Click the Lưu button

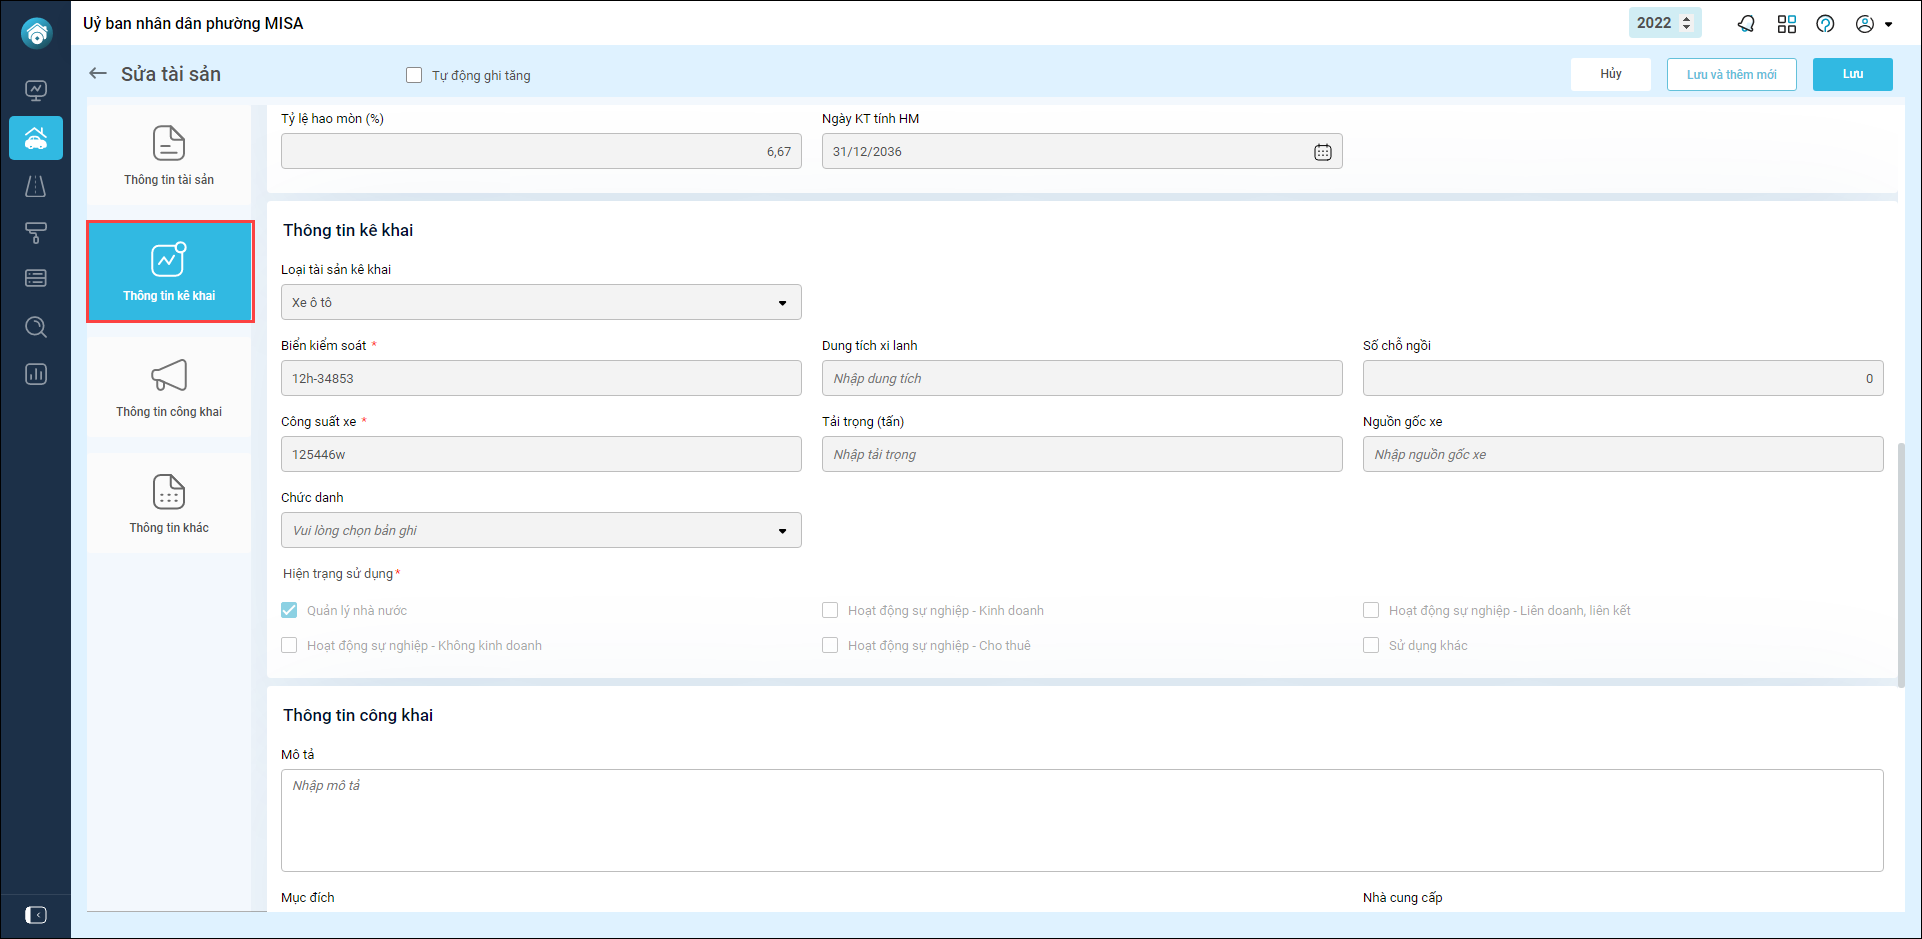(1852, 74)
